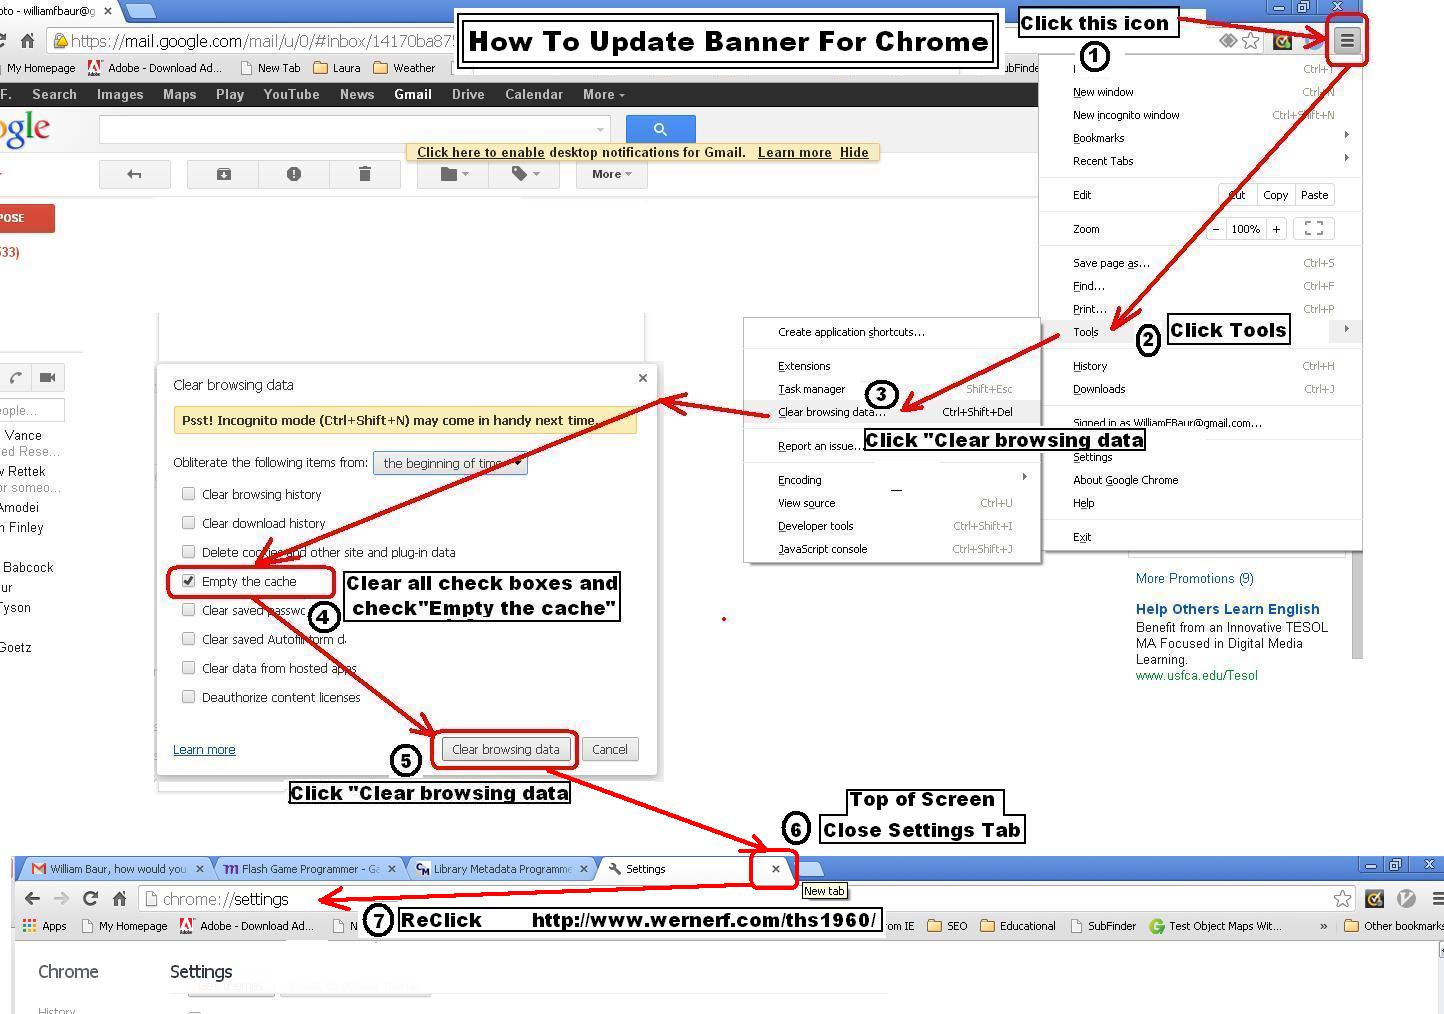Check the Clear browsing history checkbox
1444x1014 pixels.
pos(188,494)
